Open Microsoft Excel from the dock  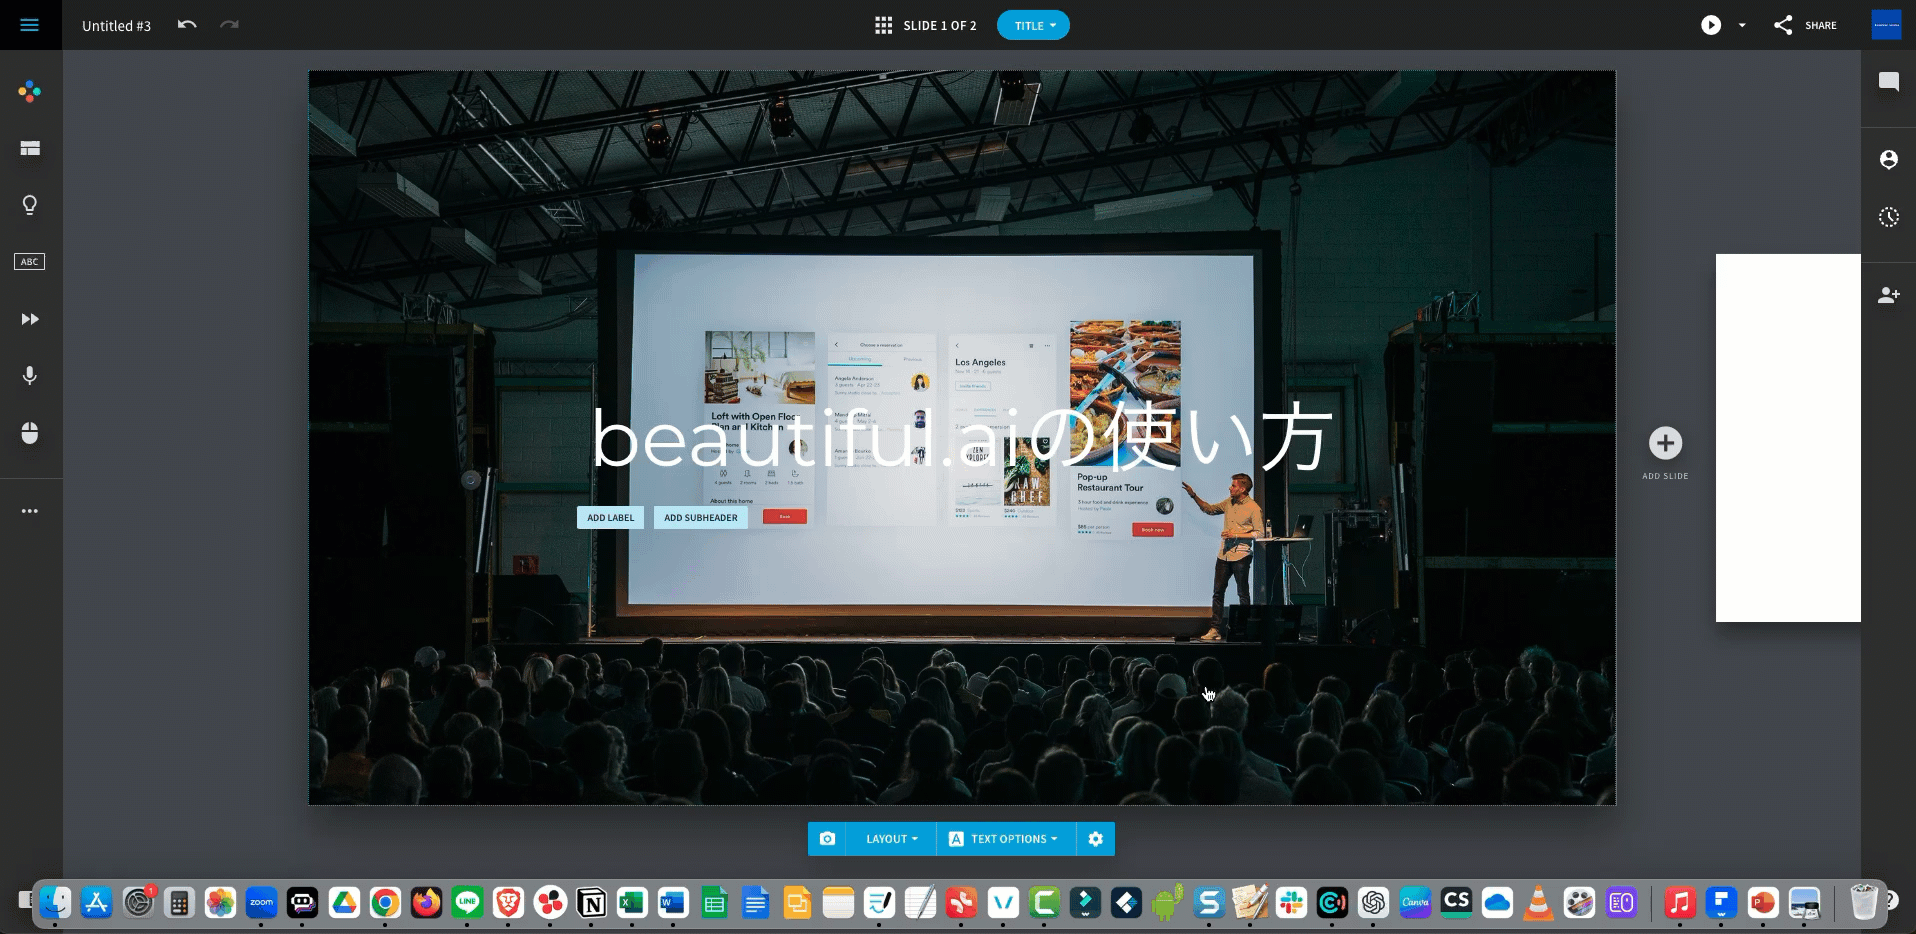pyautogui.click(x=632, y=903)
